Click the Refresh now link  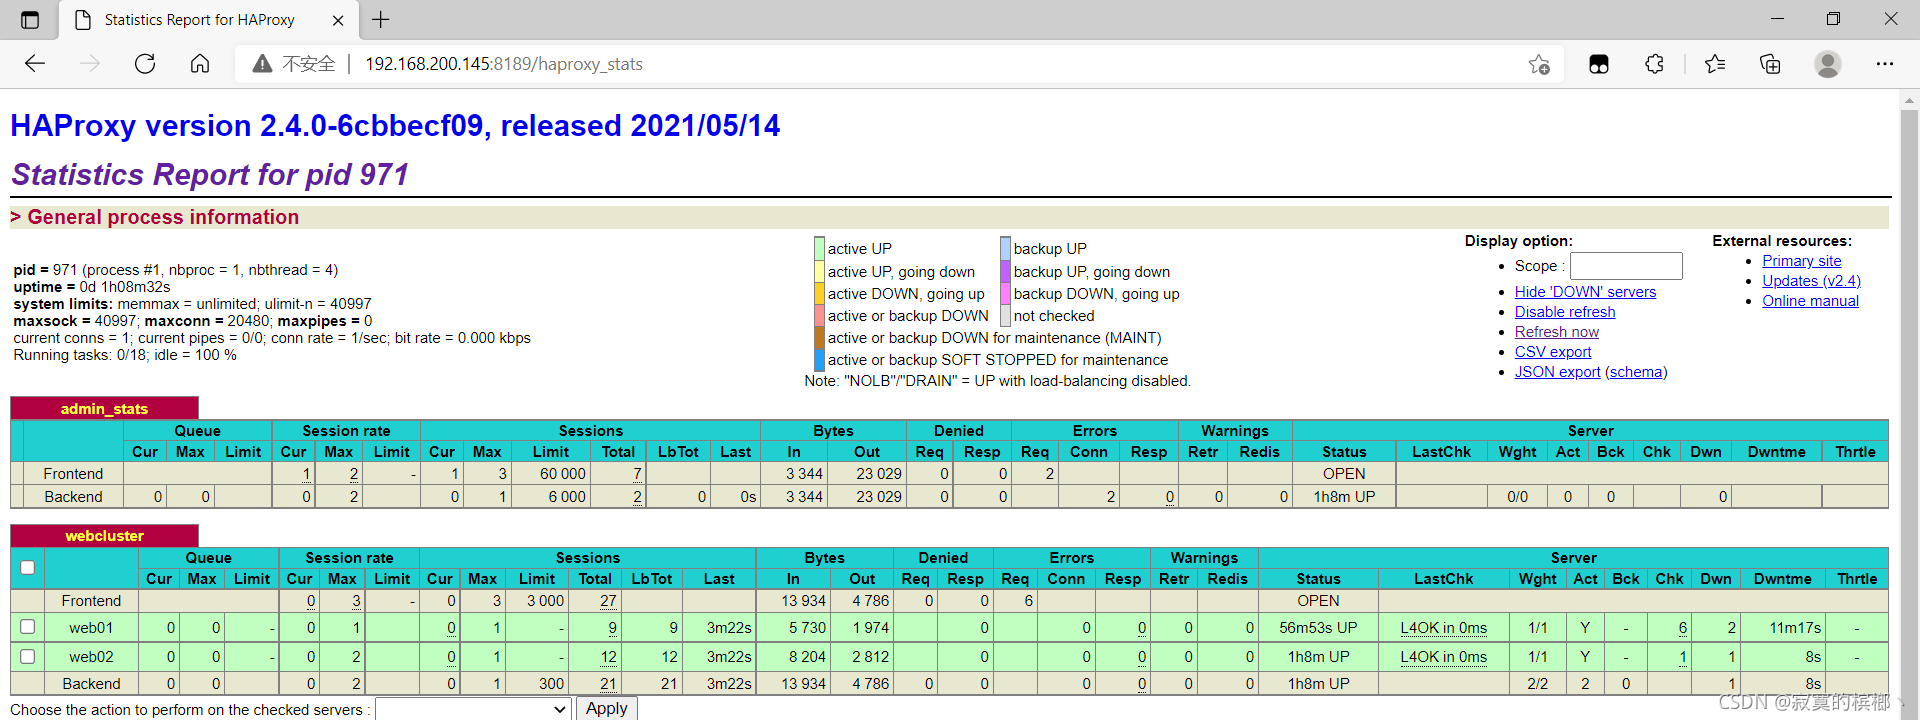pos(1557,332)
